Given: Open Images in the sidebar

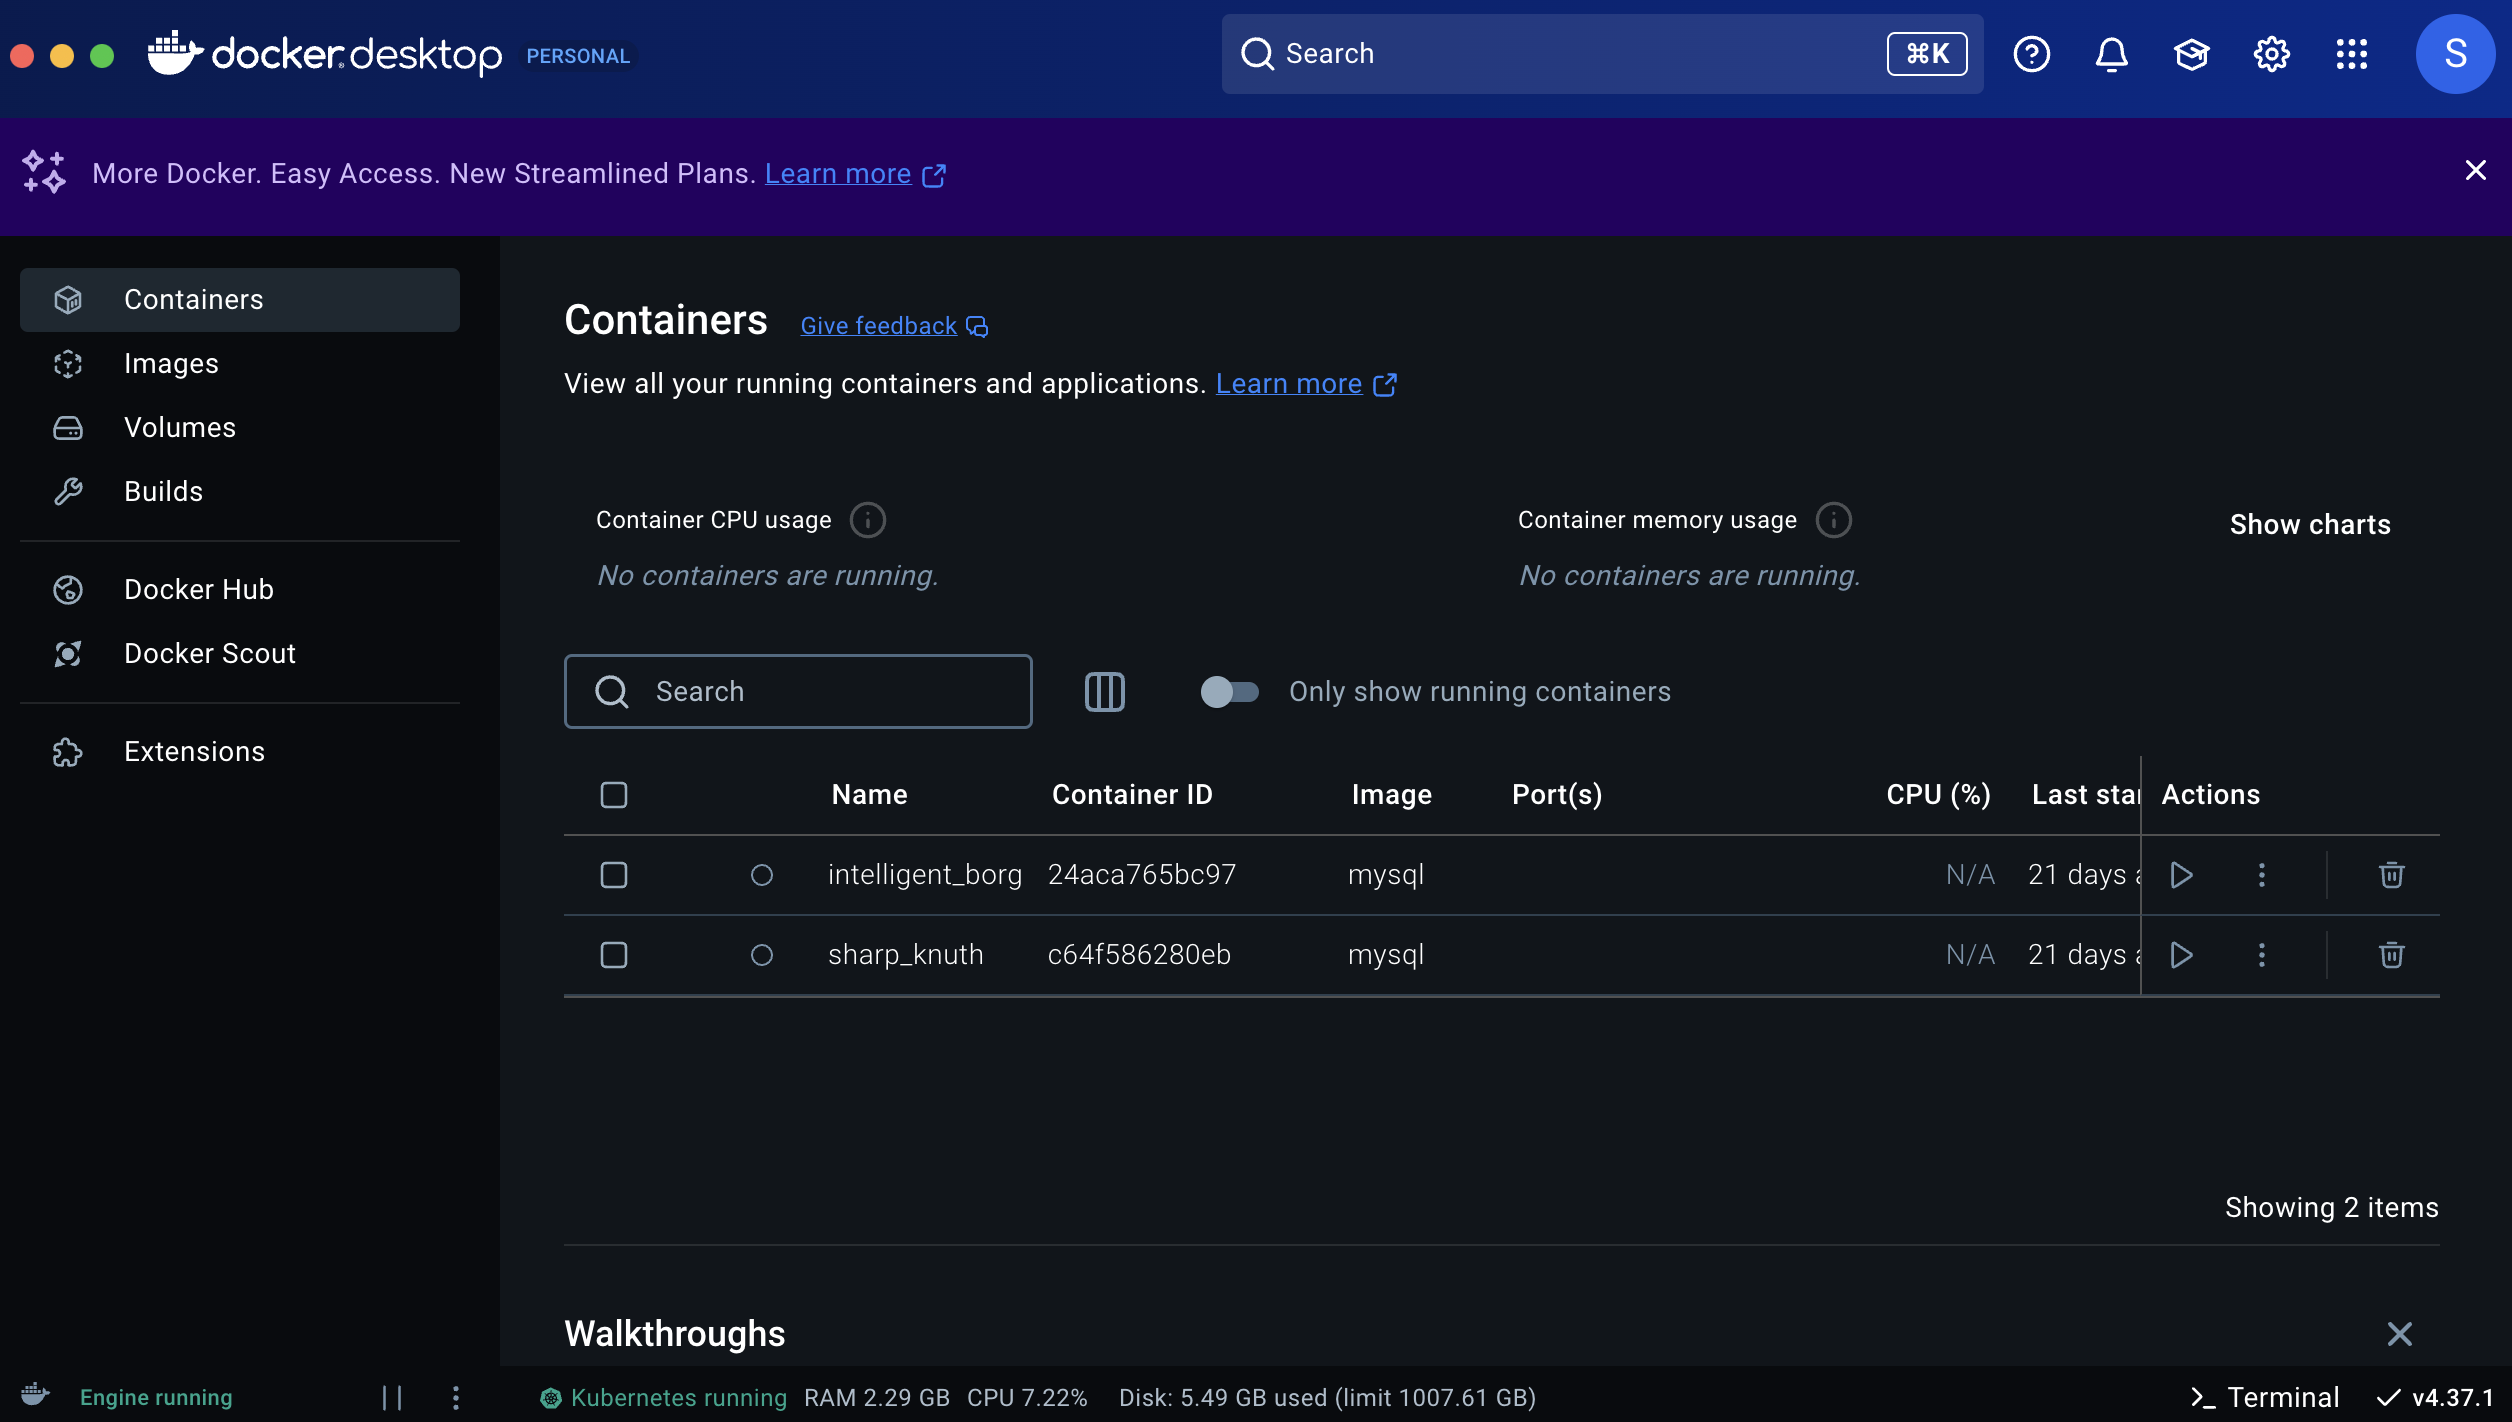Looking at the screenshot, I should pyautogui.click(x=240, y=364).
